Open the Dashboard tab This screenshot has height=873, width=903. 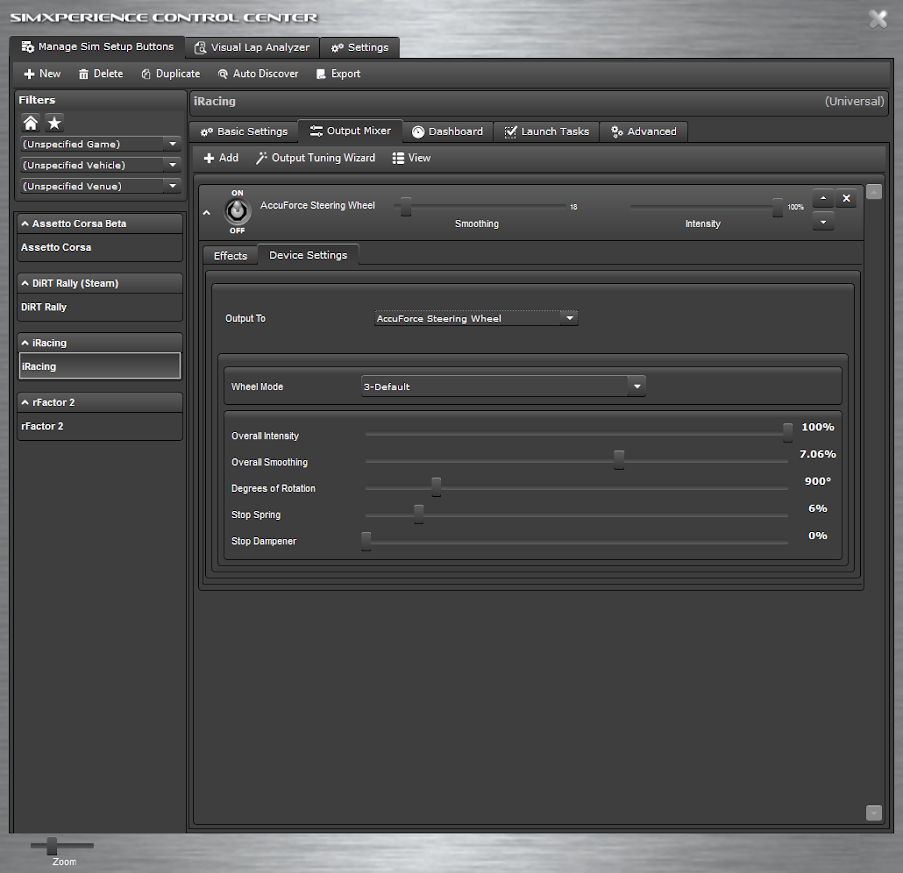click(447, 132)
